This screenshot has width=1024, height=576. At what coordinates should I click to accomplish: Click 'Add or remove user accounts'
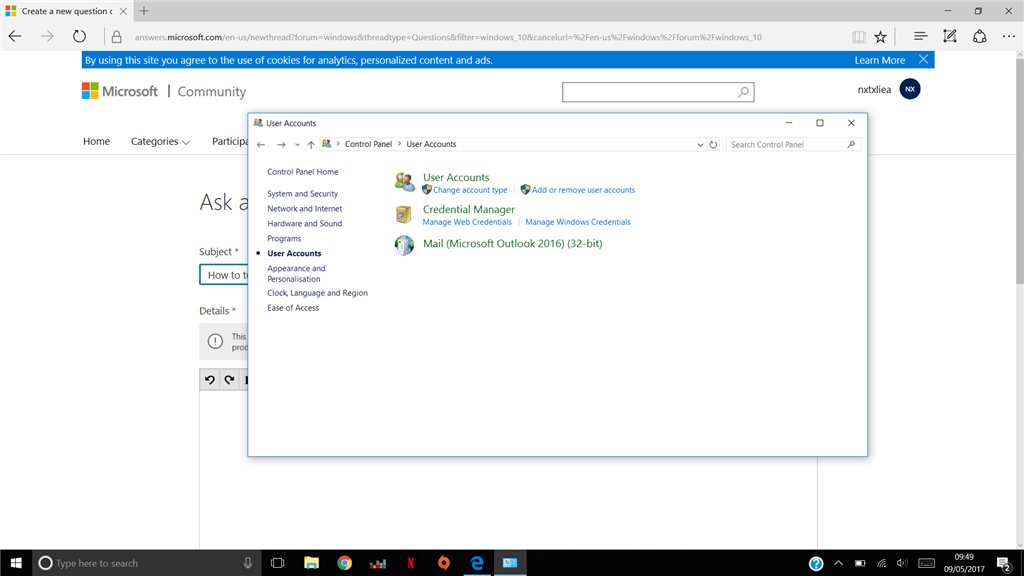[x=583, y=190]
